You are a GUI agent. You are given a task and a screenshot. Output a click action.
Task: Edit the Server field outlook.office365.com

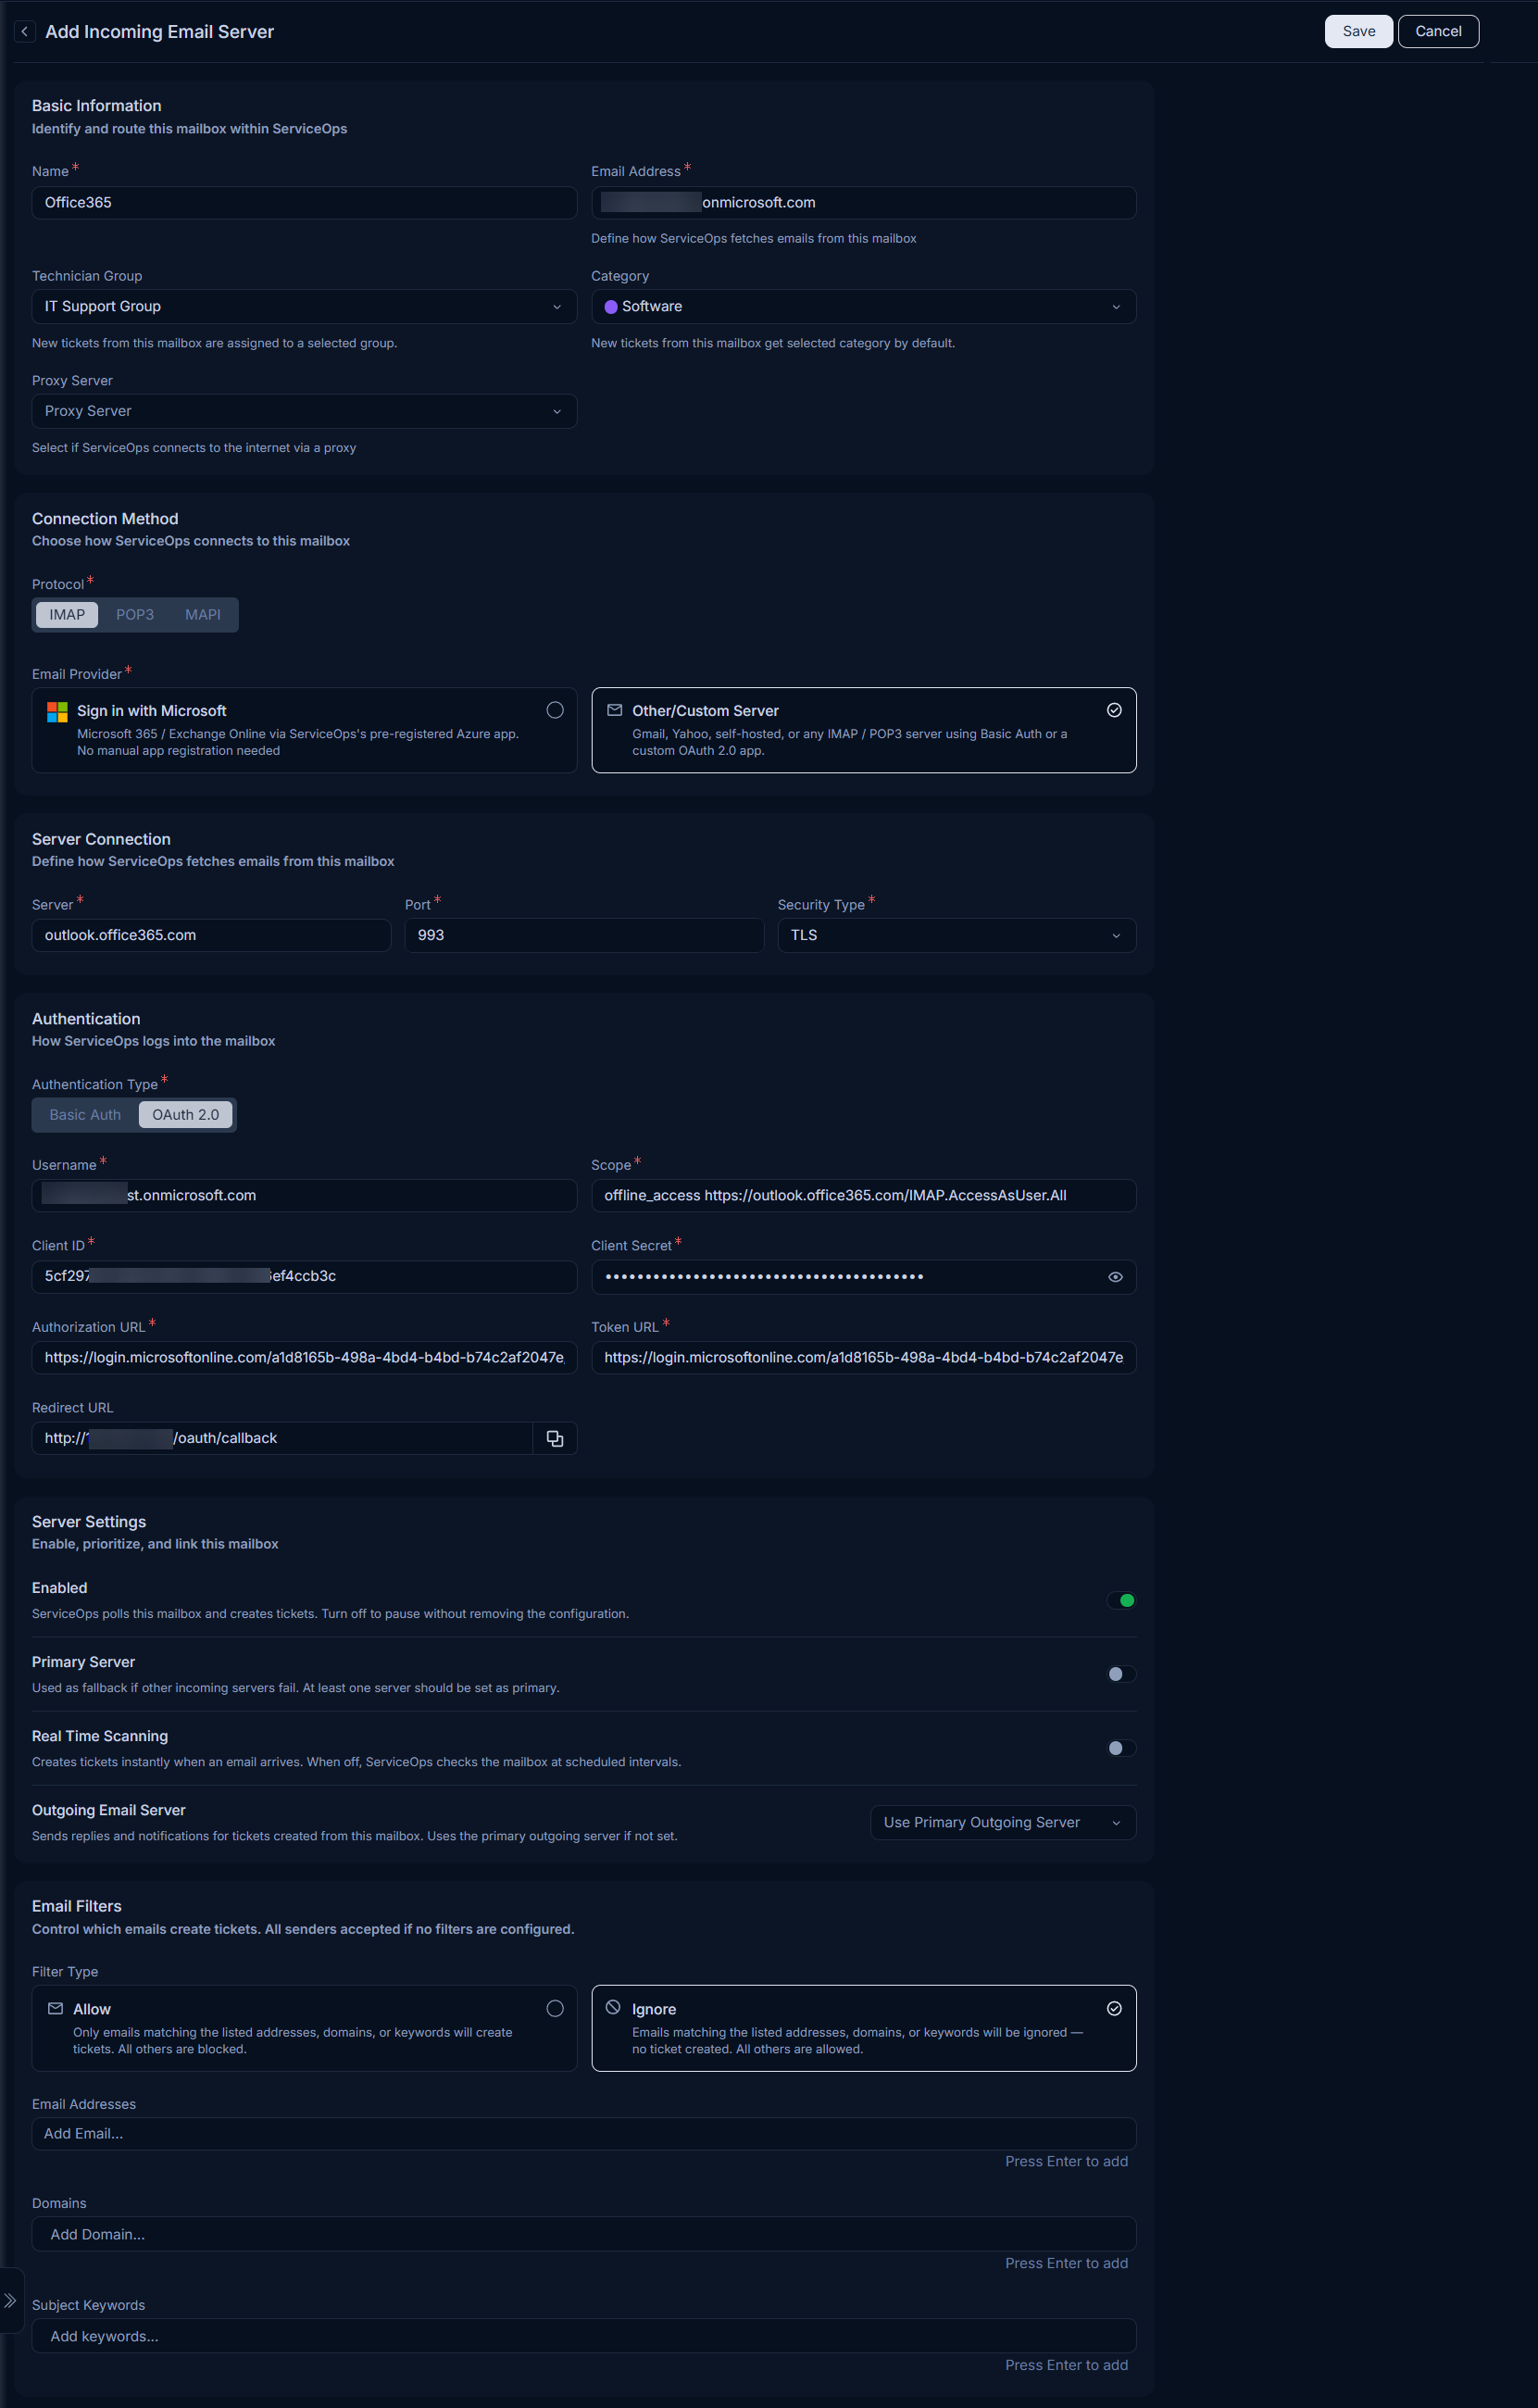click(211, 935)
